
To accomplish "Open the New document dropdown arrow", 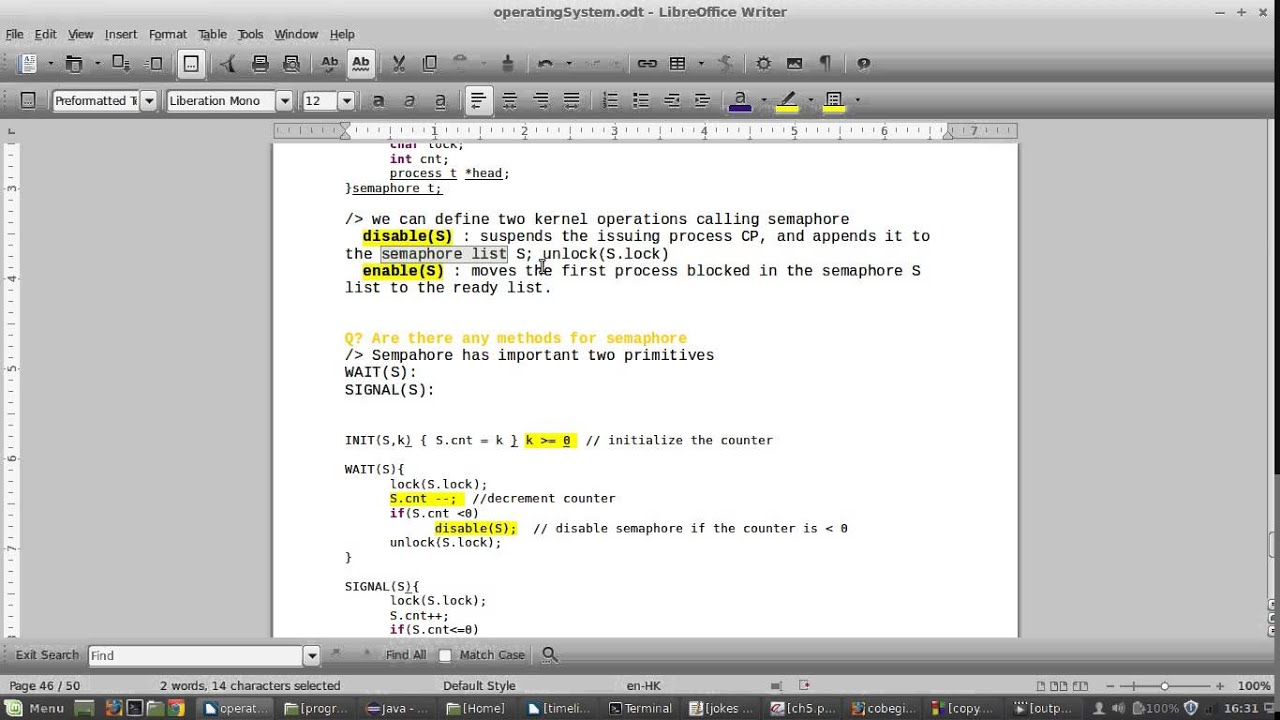I will click(x=50, y=64).
